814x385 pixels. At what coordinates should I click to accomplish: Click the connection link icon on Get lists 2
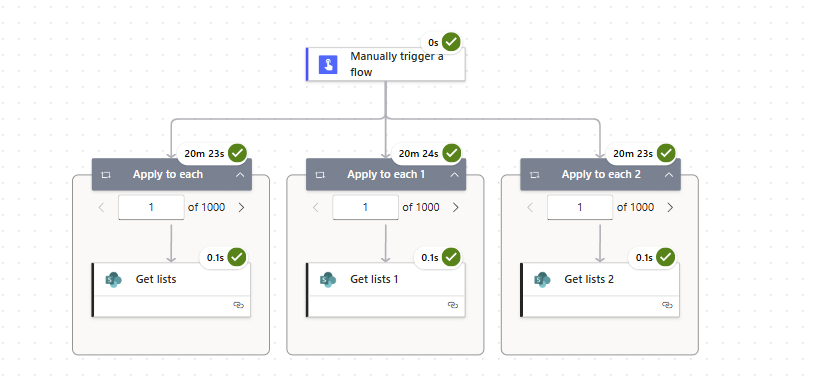coord(668,305)
